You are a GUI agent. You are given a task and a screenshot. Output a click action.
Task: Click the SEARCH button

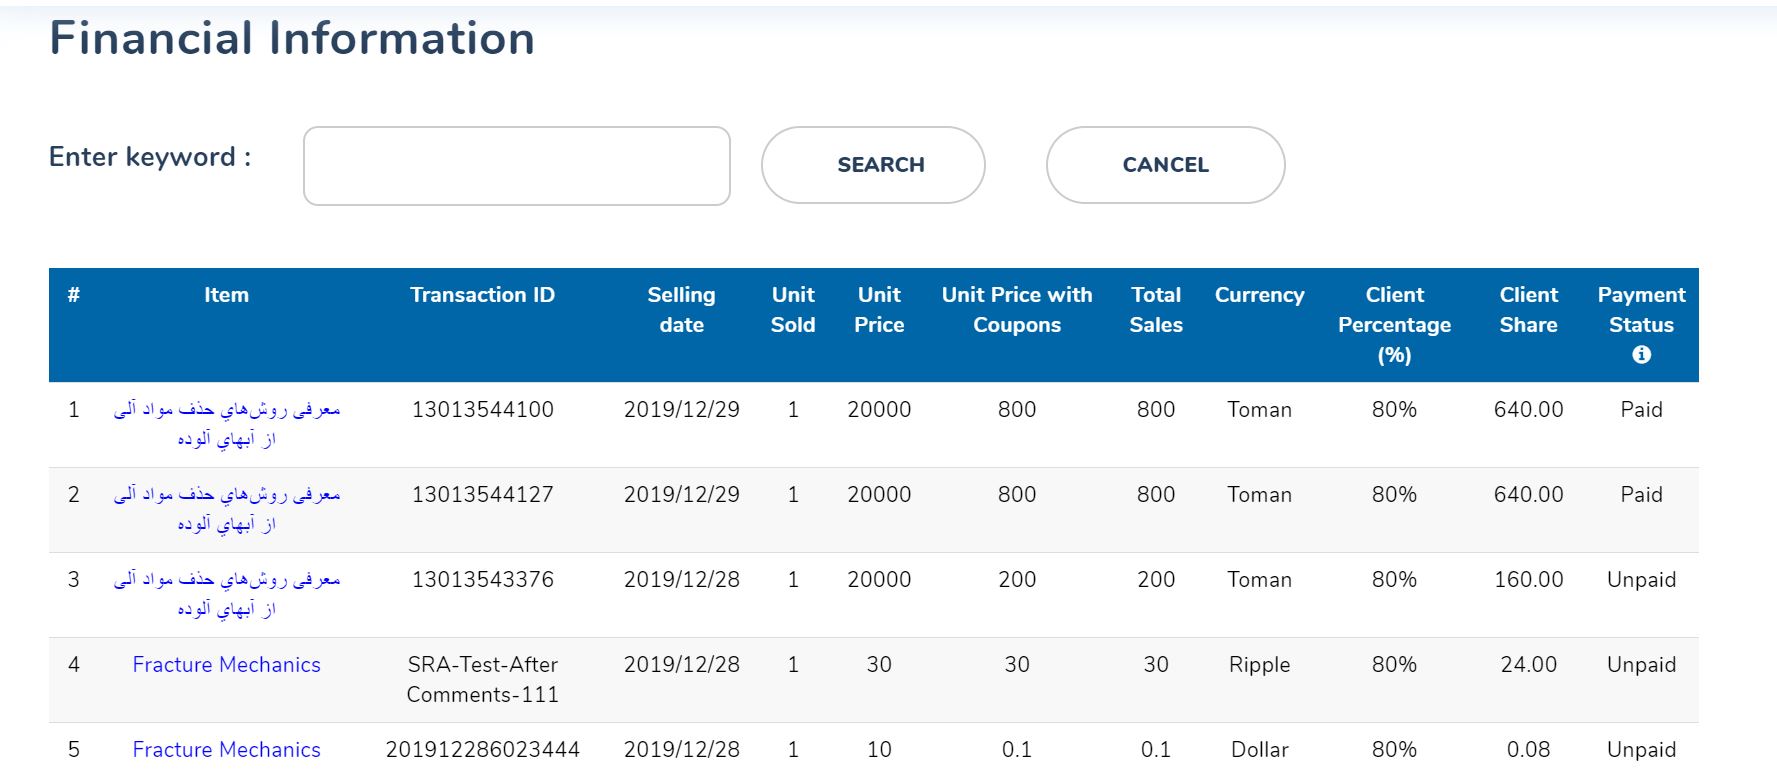(873, 165)
